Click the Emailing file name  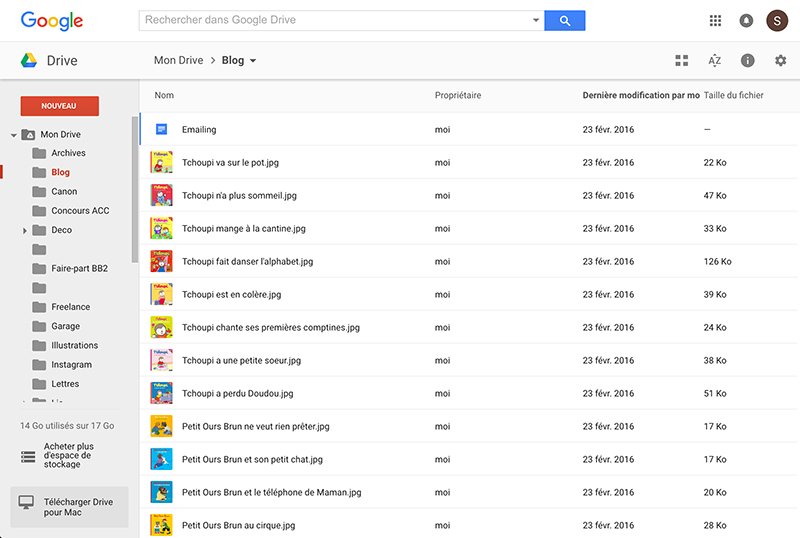pos(199,130)
